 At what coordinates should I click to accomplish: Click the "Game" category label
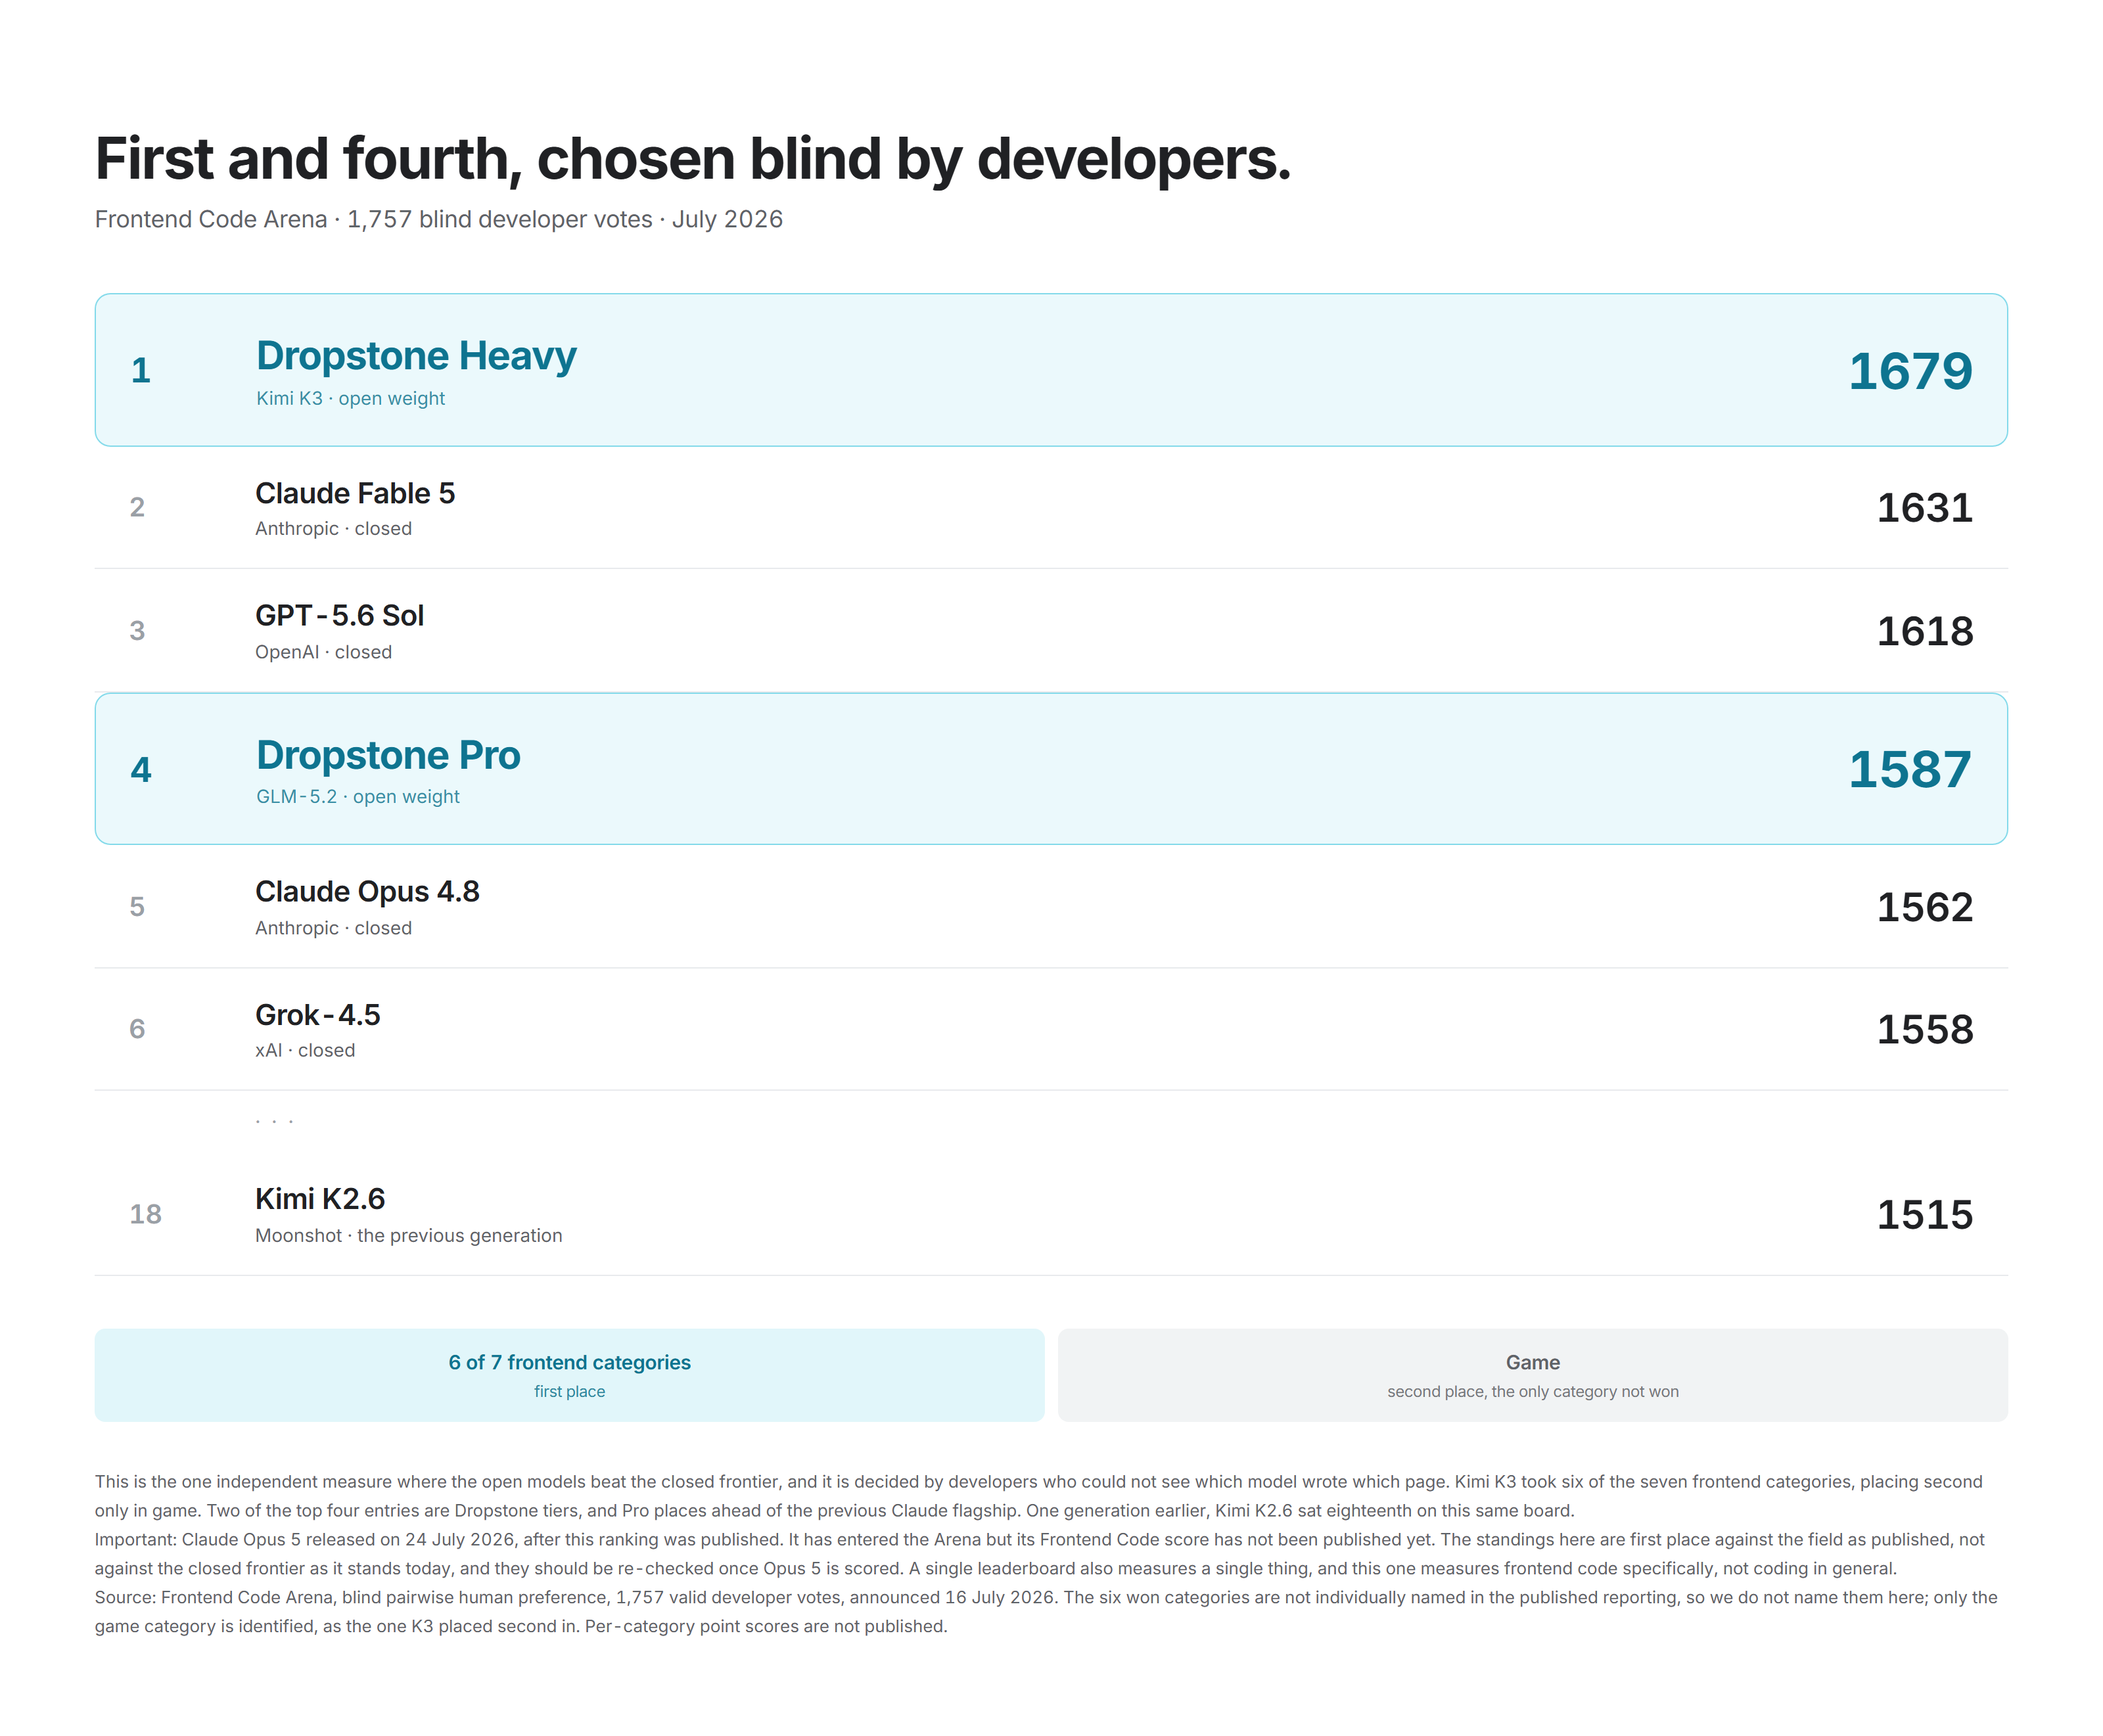coord(1532,1362)
